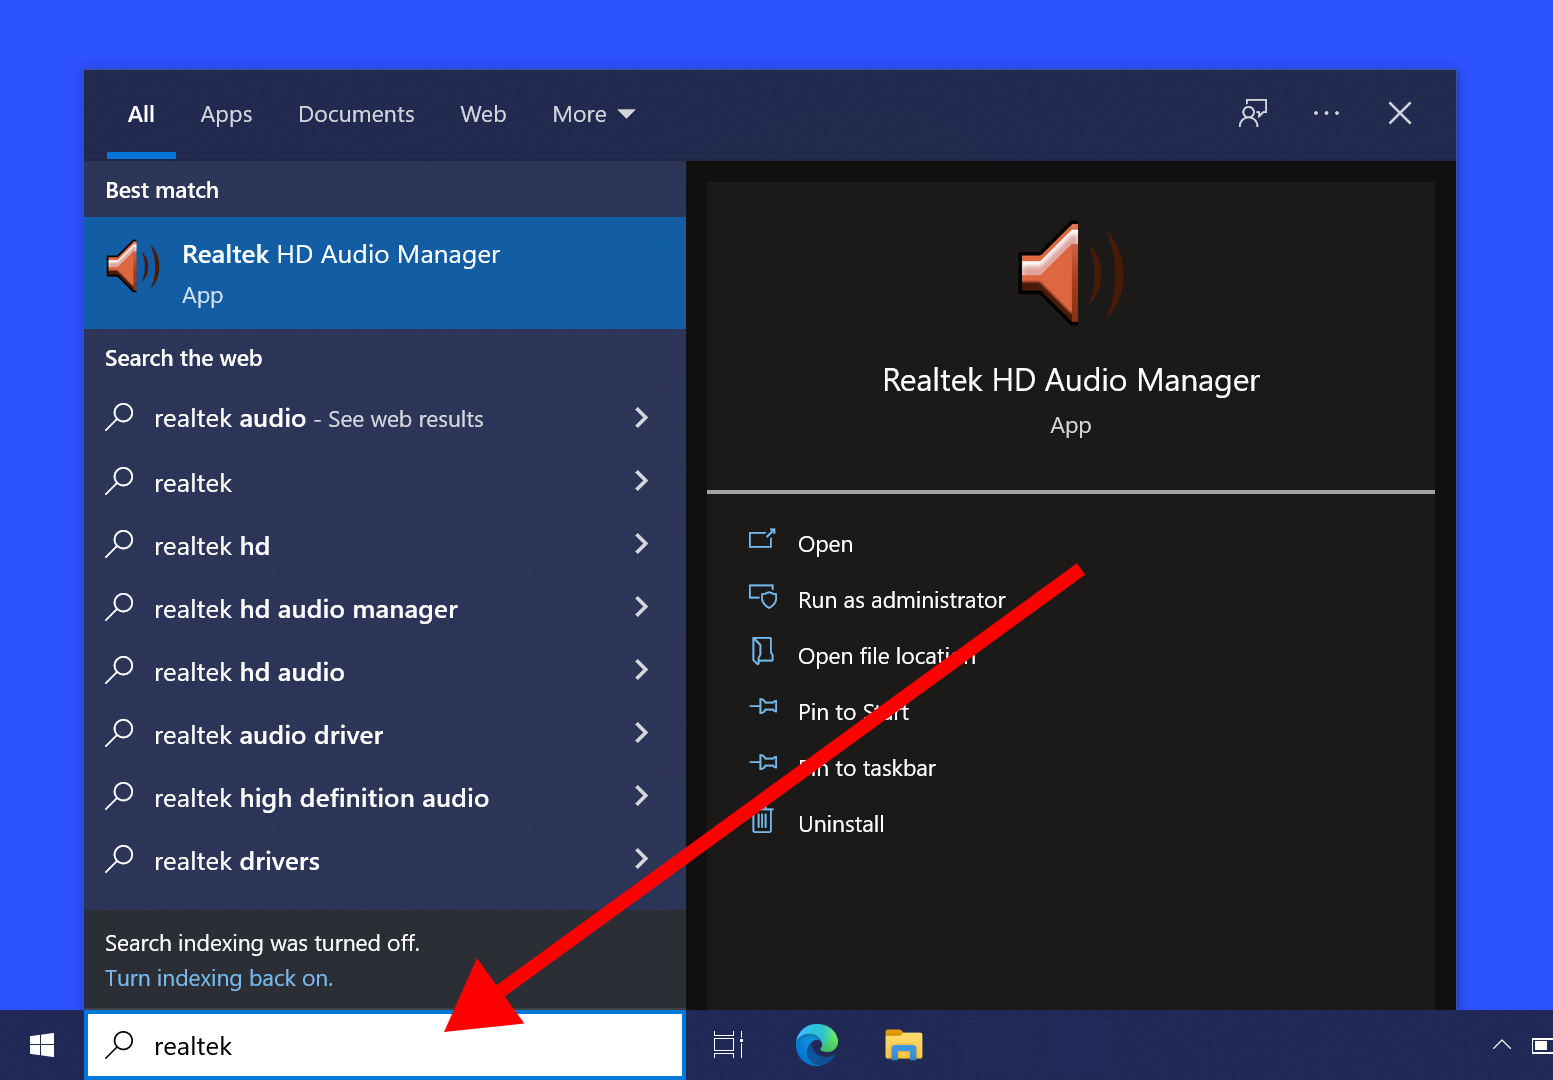Click the Run as administrator shield icon
This screenshot has width=1553, height=1080.
tap(763, 597)
